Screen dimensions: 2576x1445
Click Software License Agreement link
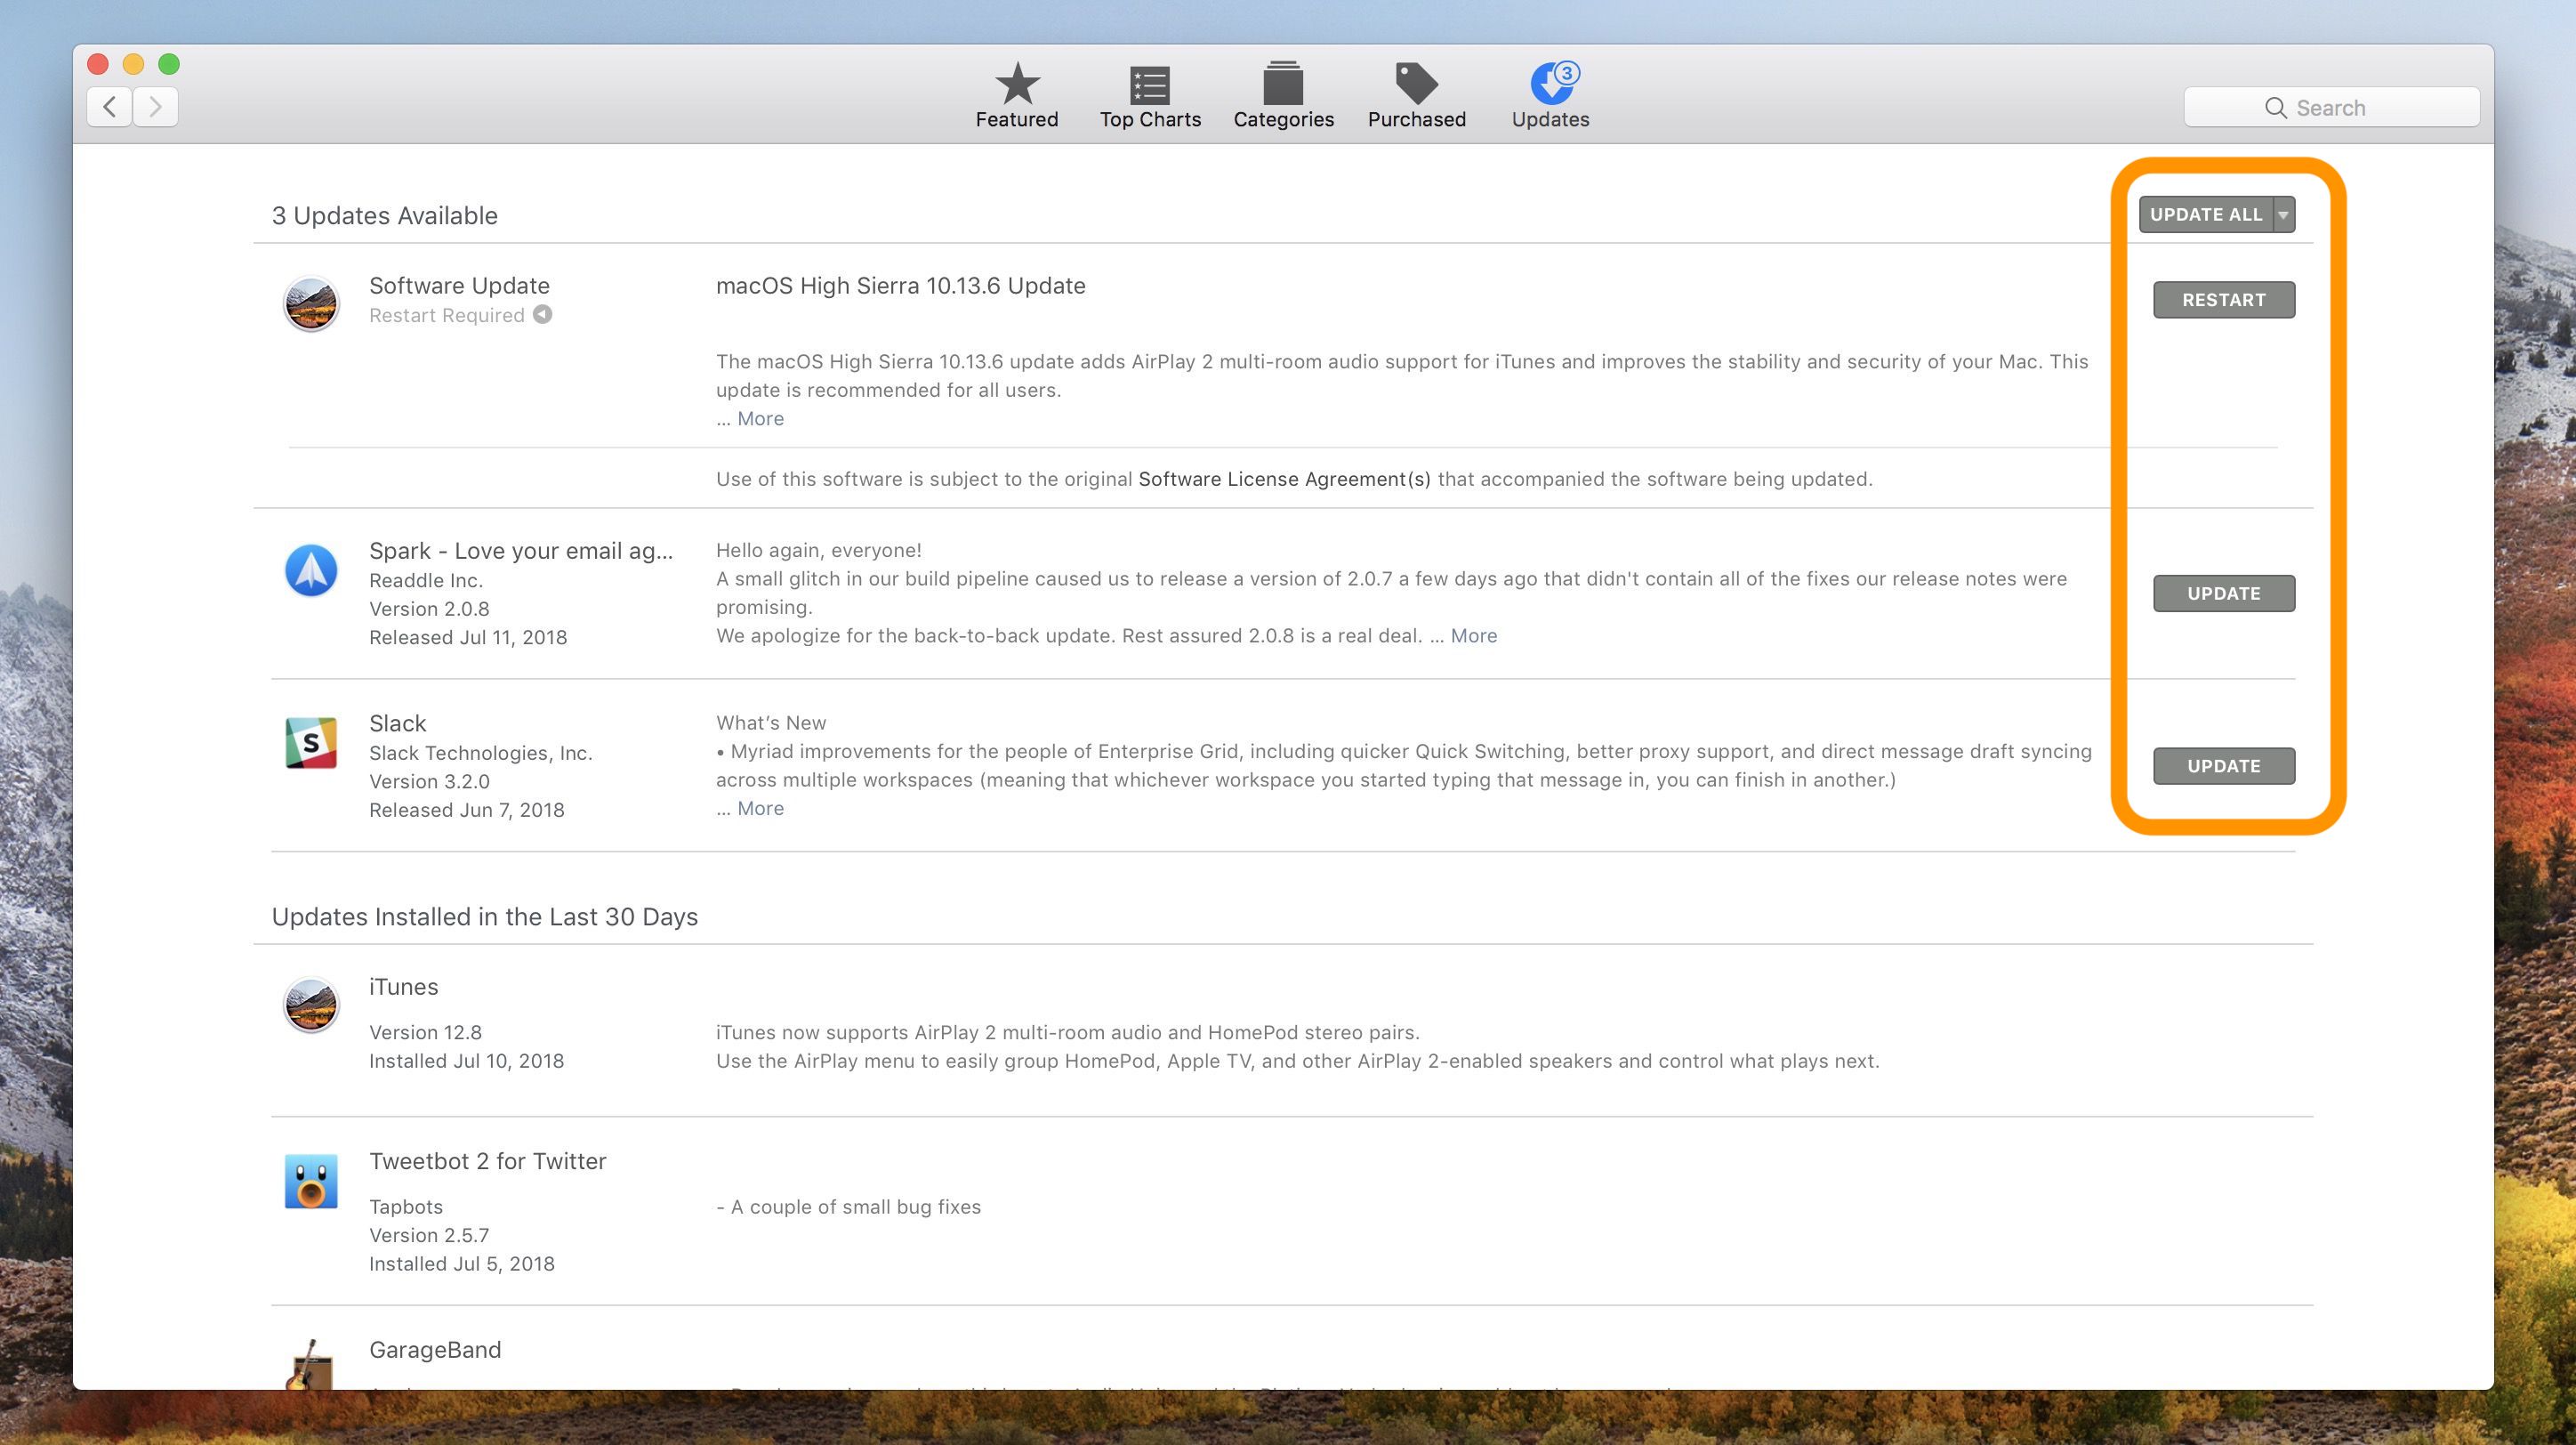point(1284,478)
